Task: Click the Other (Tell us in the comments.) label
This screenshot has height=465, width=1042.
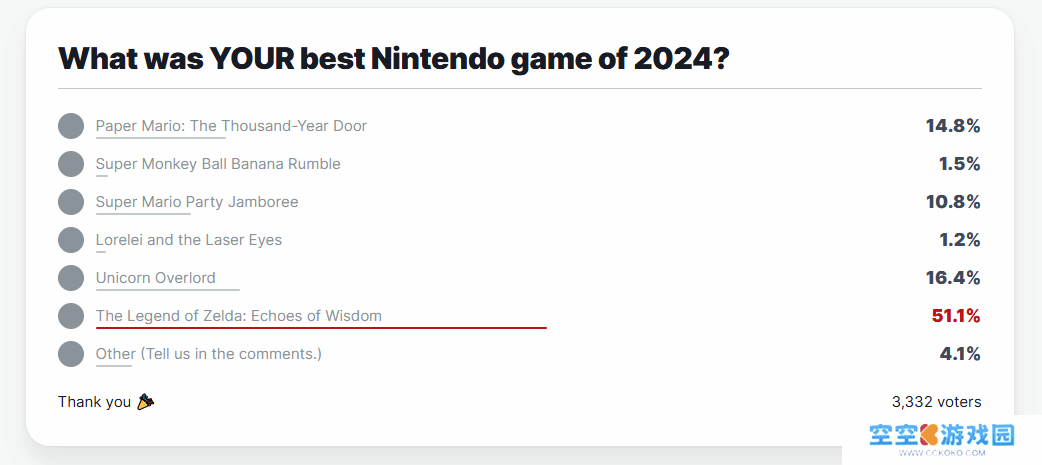Action: tap(209, 353)
